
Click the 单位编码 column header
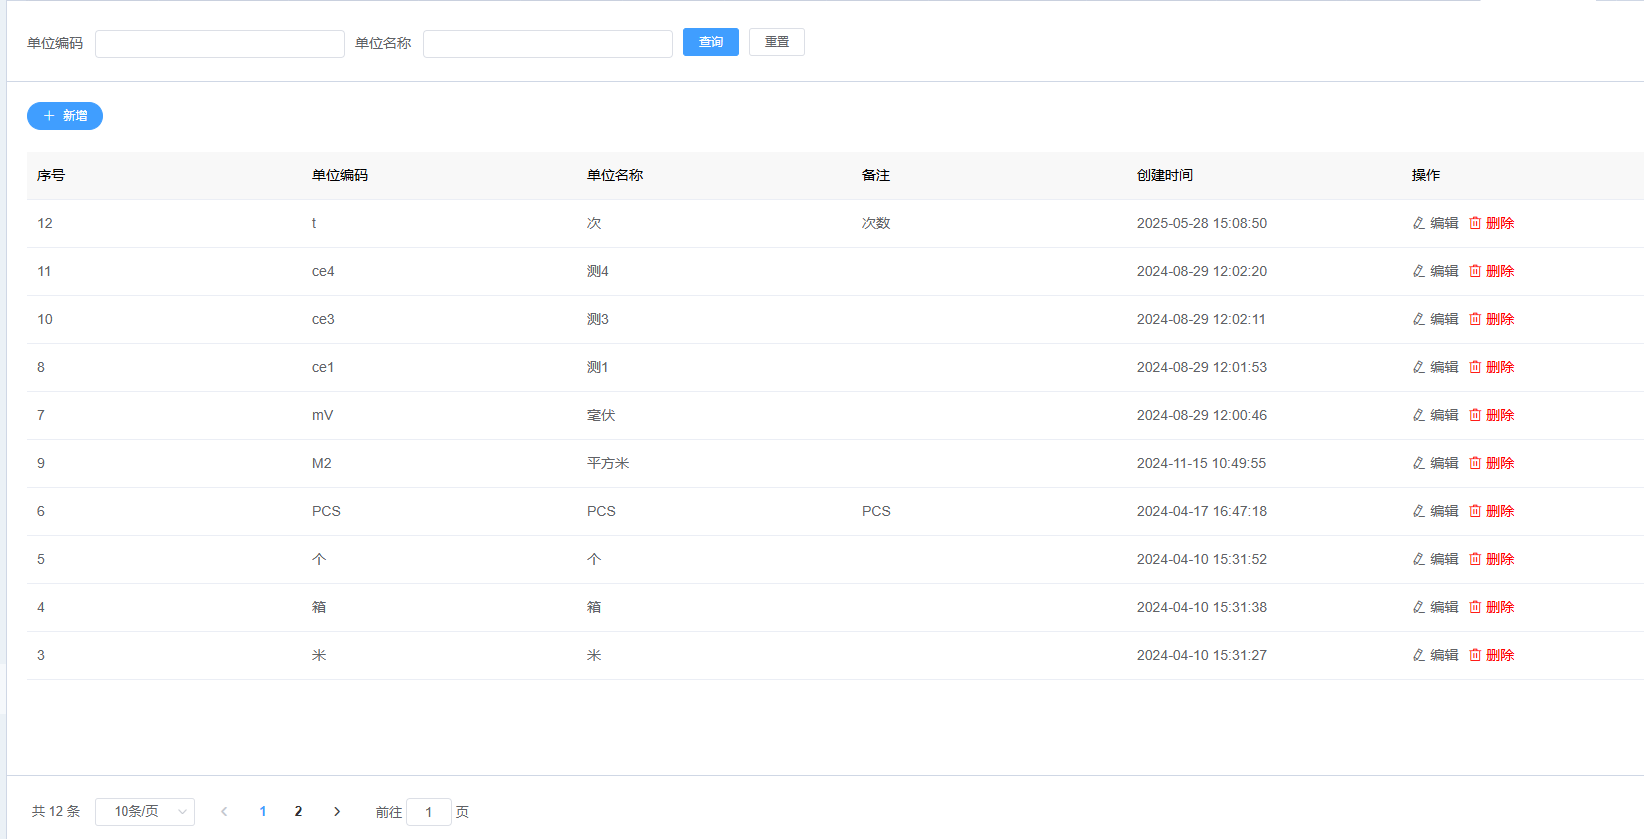(340, 175)
